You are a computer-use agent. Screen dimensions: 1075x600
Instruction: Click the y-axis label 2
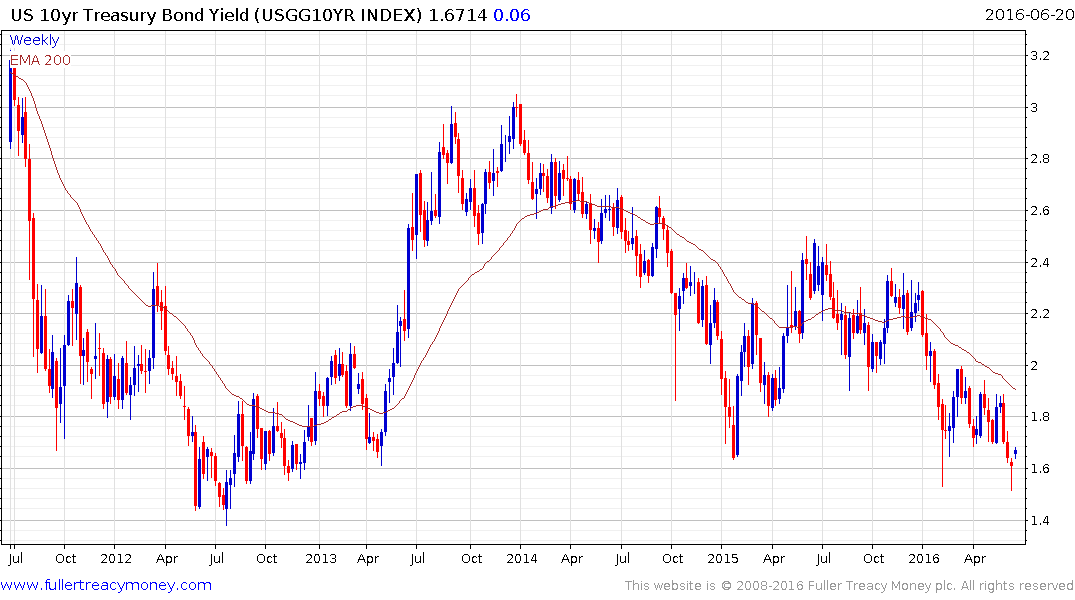(1034, 365)
